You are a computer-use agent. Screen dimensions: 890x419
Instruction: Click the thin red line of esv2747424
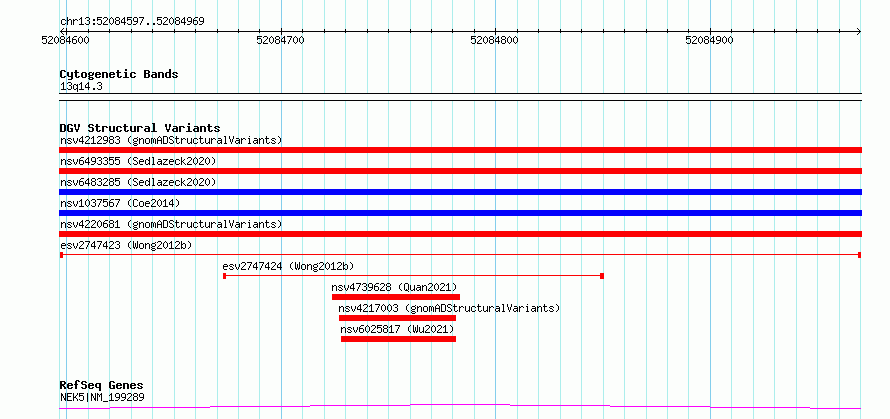(x=413, y=276)
